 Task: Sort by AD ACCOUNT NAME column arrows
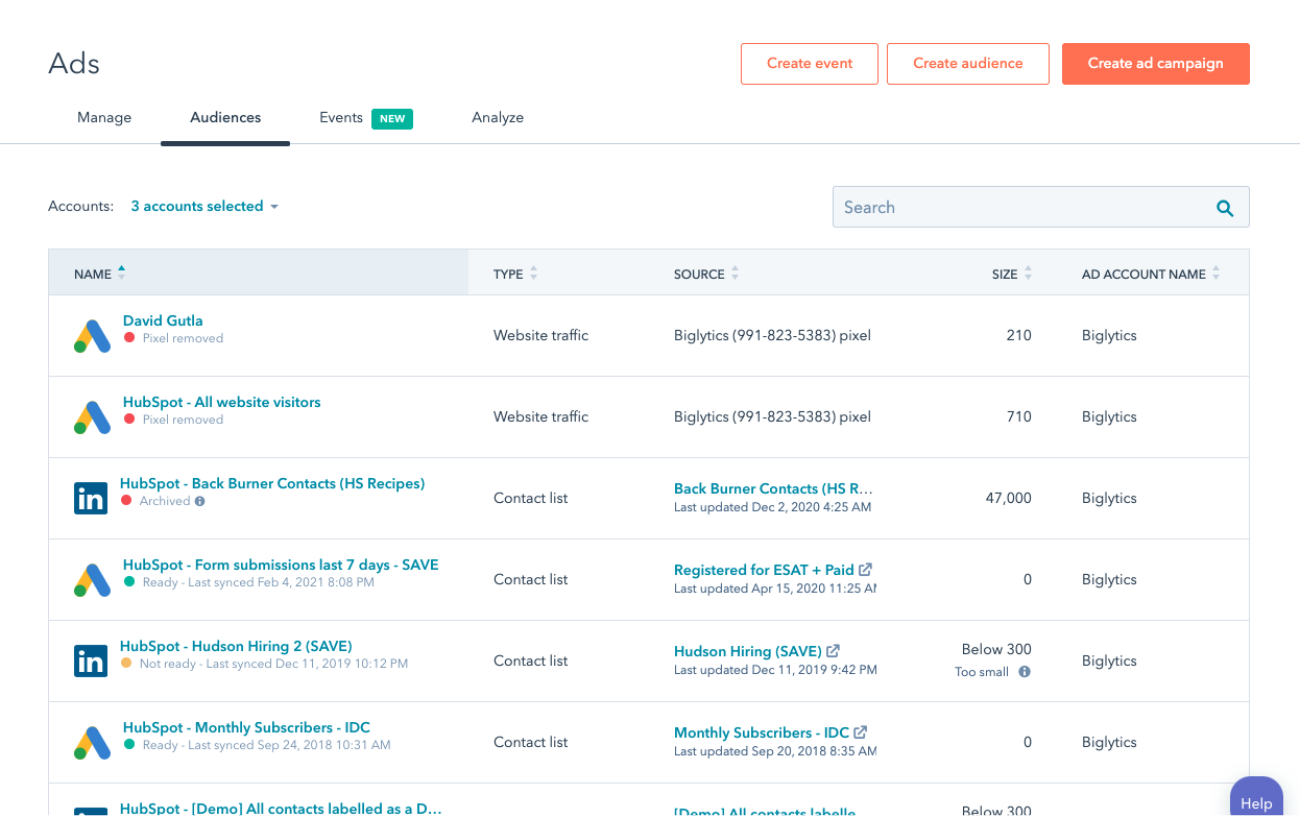tap(1216, 273)
